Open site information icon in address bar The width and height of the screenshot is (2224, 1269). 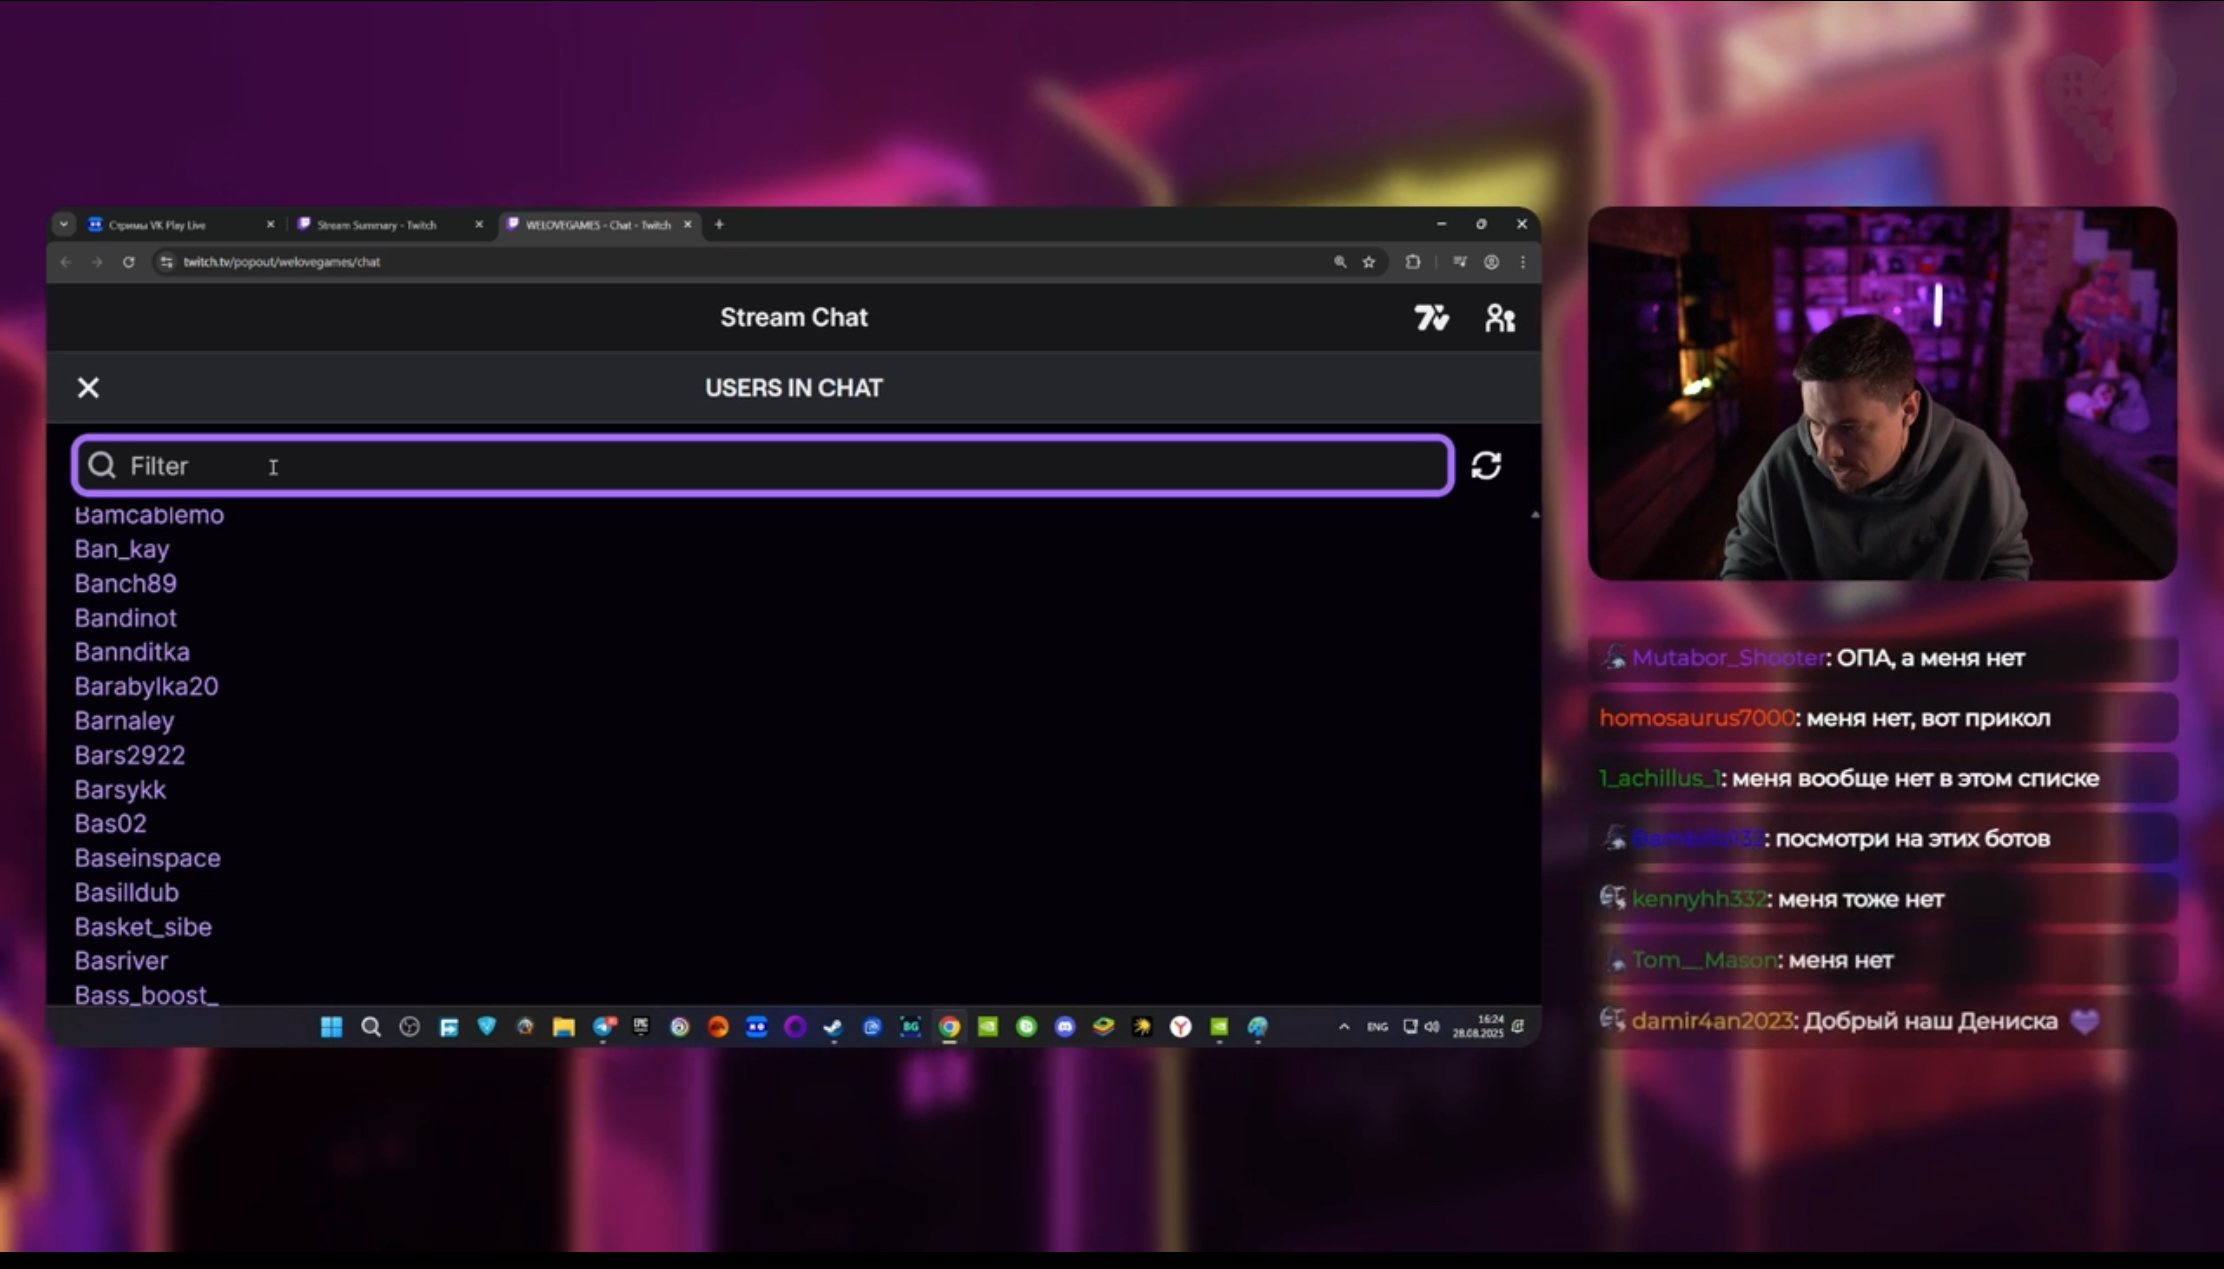click(x=166, y=262)
